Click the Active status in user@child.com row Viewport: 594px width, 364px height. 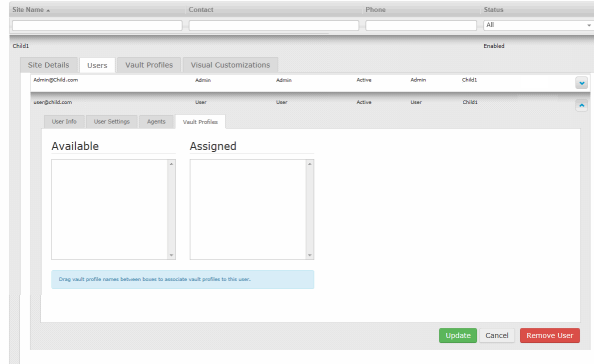[364, 102]
